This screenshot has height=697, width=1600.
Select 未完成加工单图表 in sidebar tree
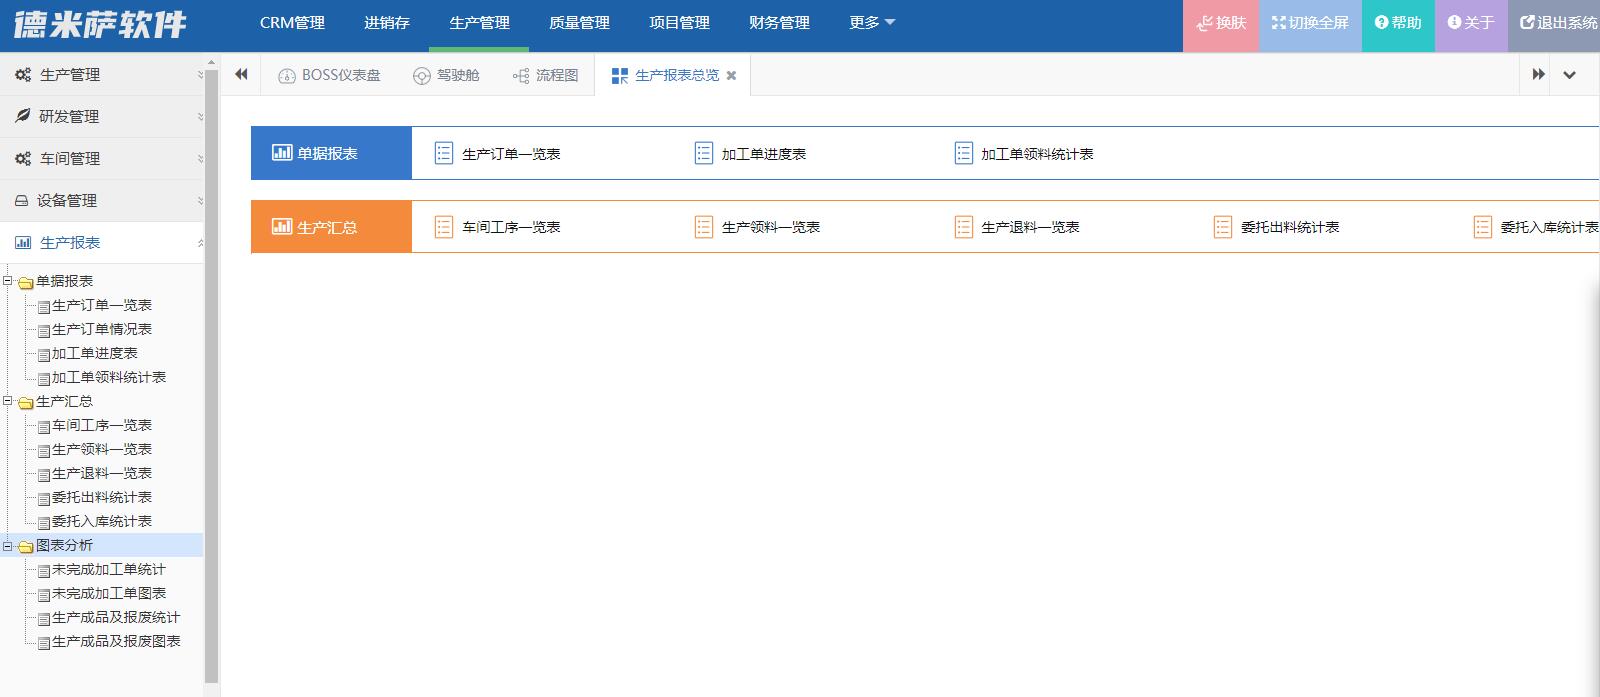coord(108,593)
